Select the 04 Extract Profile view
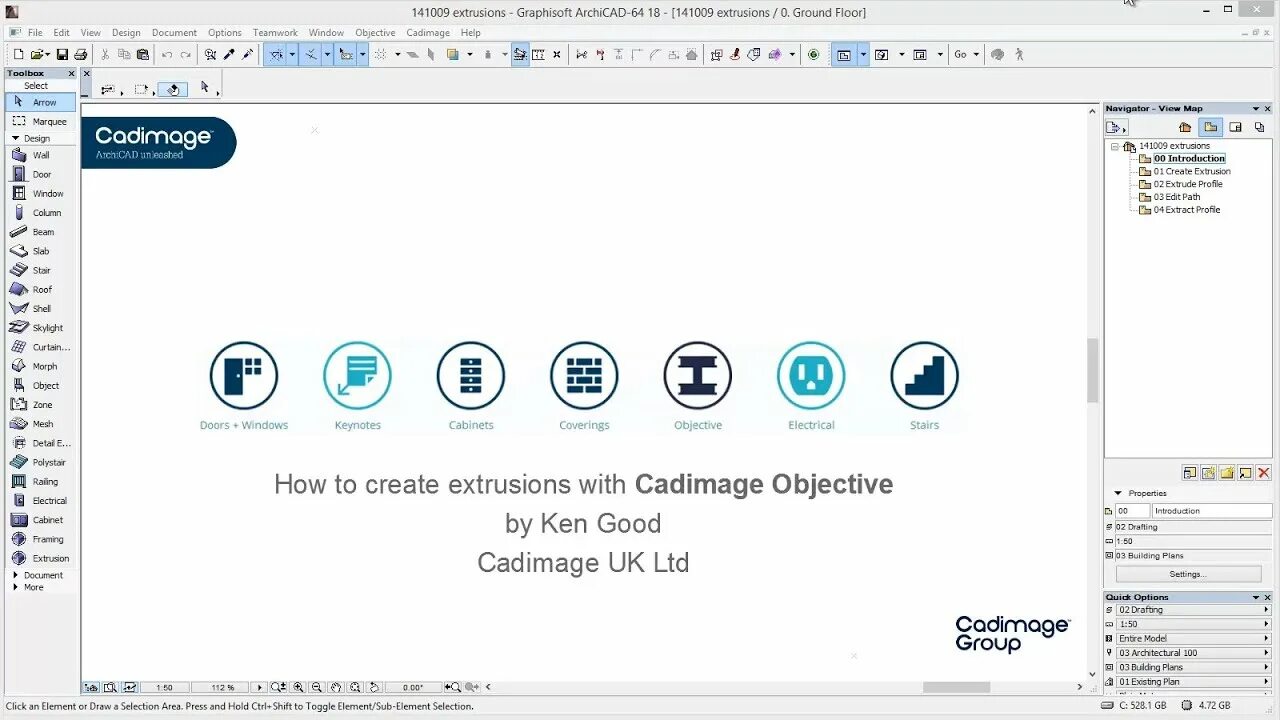Image resolution: width=1280 pixels, height=720 pixels. [x=1187, y=210]
